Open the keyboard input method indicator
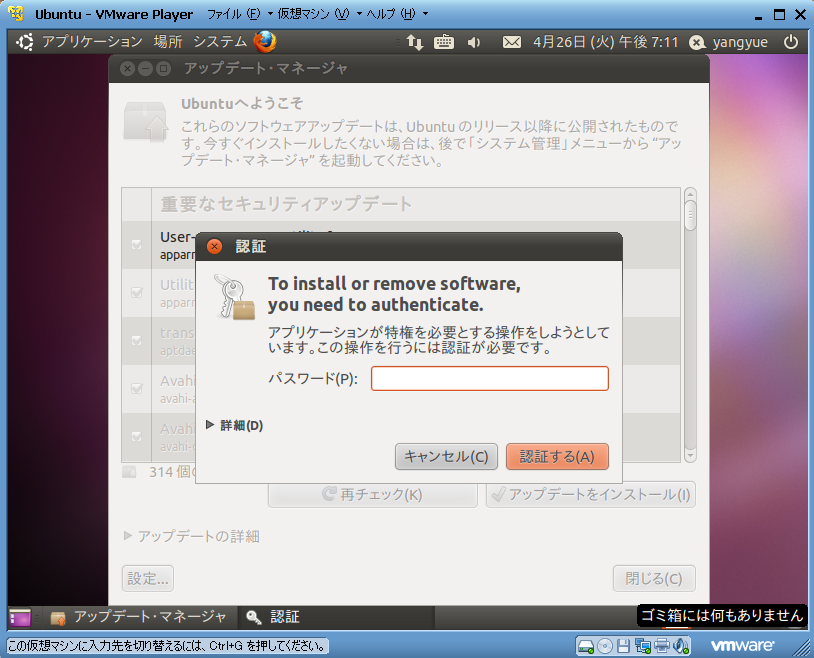The width and height of the screenshot is (814, 658). pos(443,42)
